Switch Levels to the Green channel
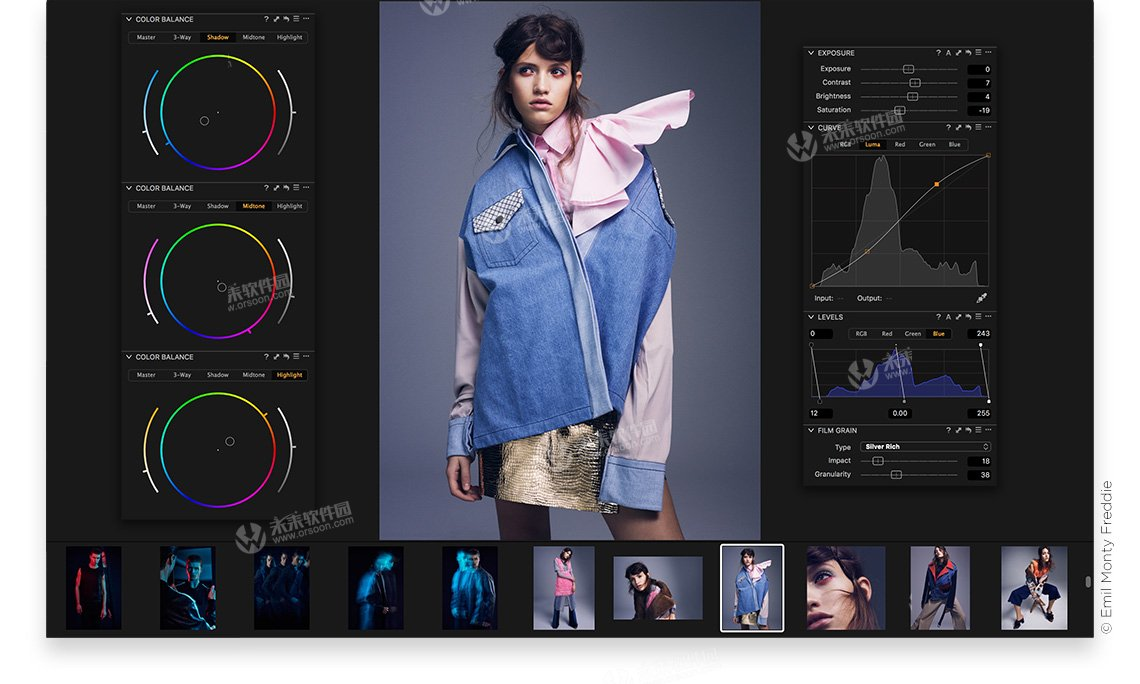The height and width of the screenshot is (684, 1140). (912, 334)
